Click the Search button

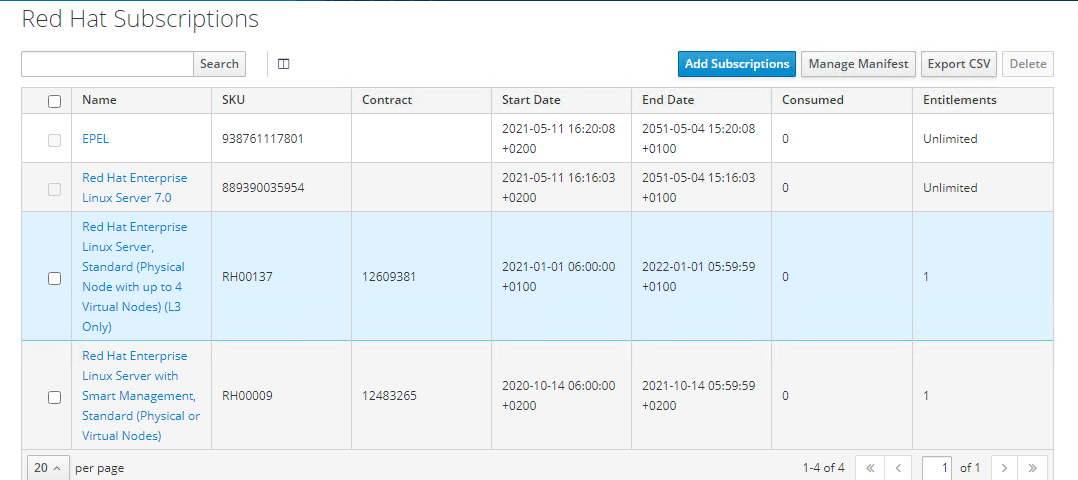219,64
